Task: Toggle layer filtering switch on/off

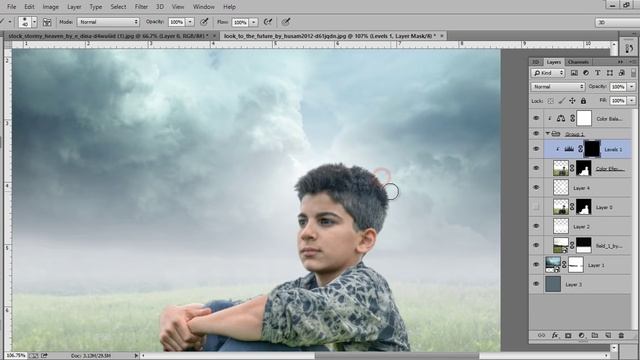Action: [x=633, y=73]
